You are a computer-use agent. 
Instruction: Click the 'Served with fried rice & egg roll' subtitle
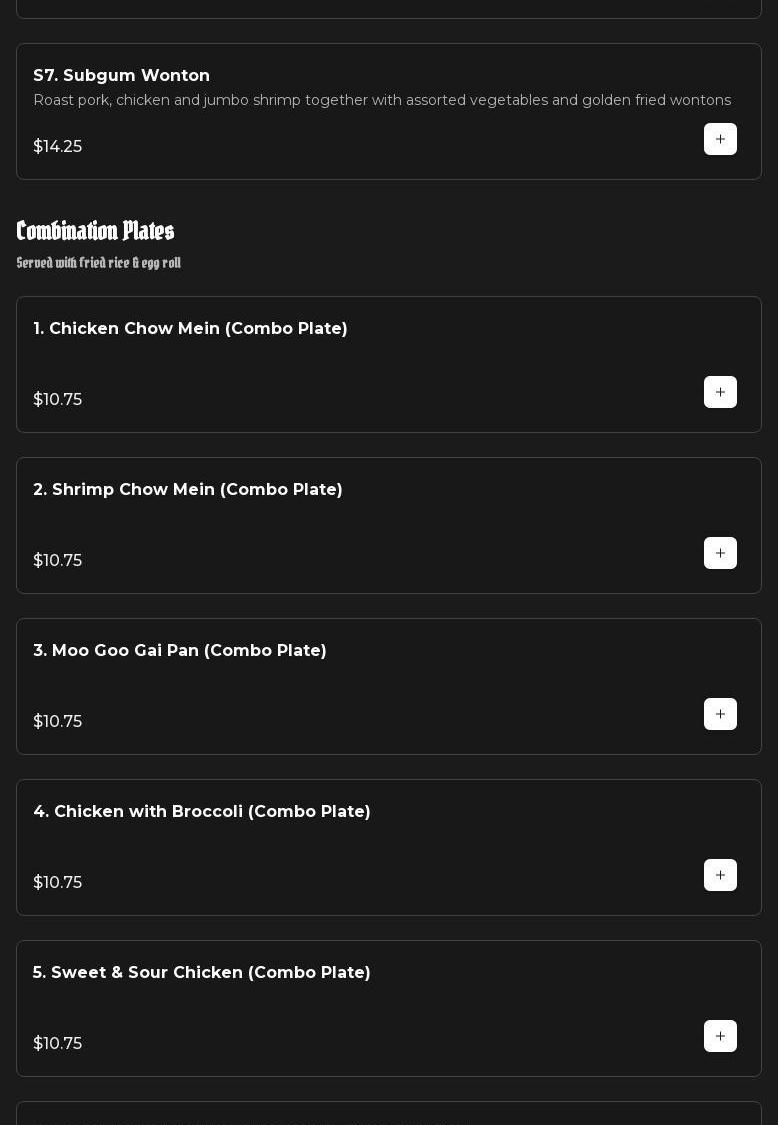coord(99,263)
